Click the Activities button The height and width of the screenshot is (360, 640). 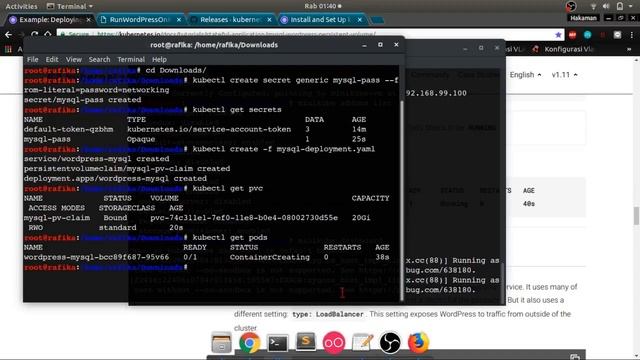[x=21, y=6]
